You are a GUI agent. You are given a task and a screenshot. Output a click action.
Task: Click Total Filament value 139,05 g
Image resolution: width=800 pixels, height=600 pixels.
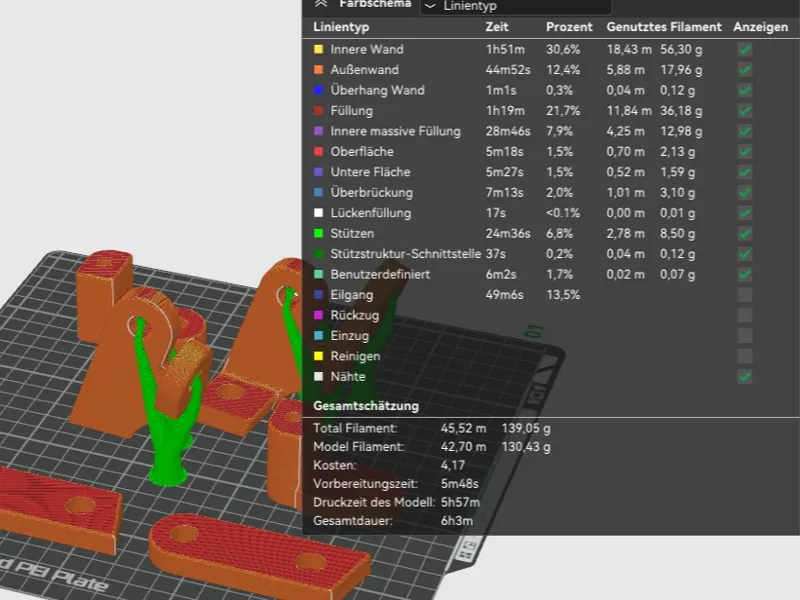(526, 428)
